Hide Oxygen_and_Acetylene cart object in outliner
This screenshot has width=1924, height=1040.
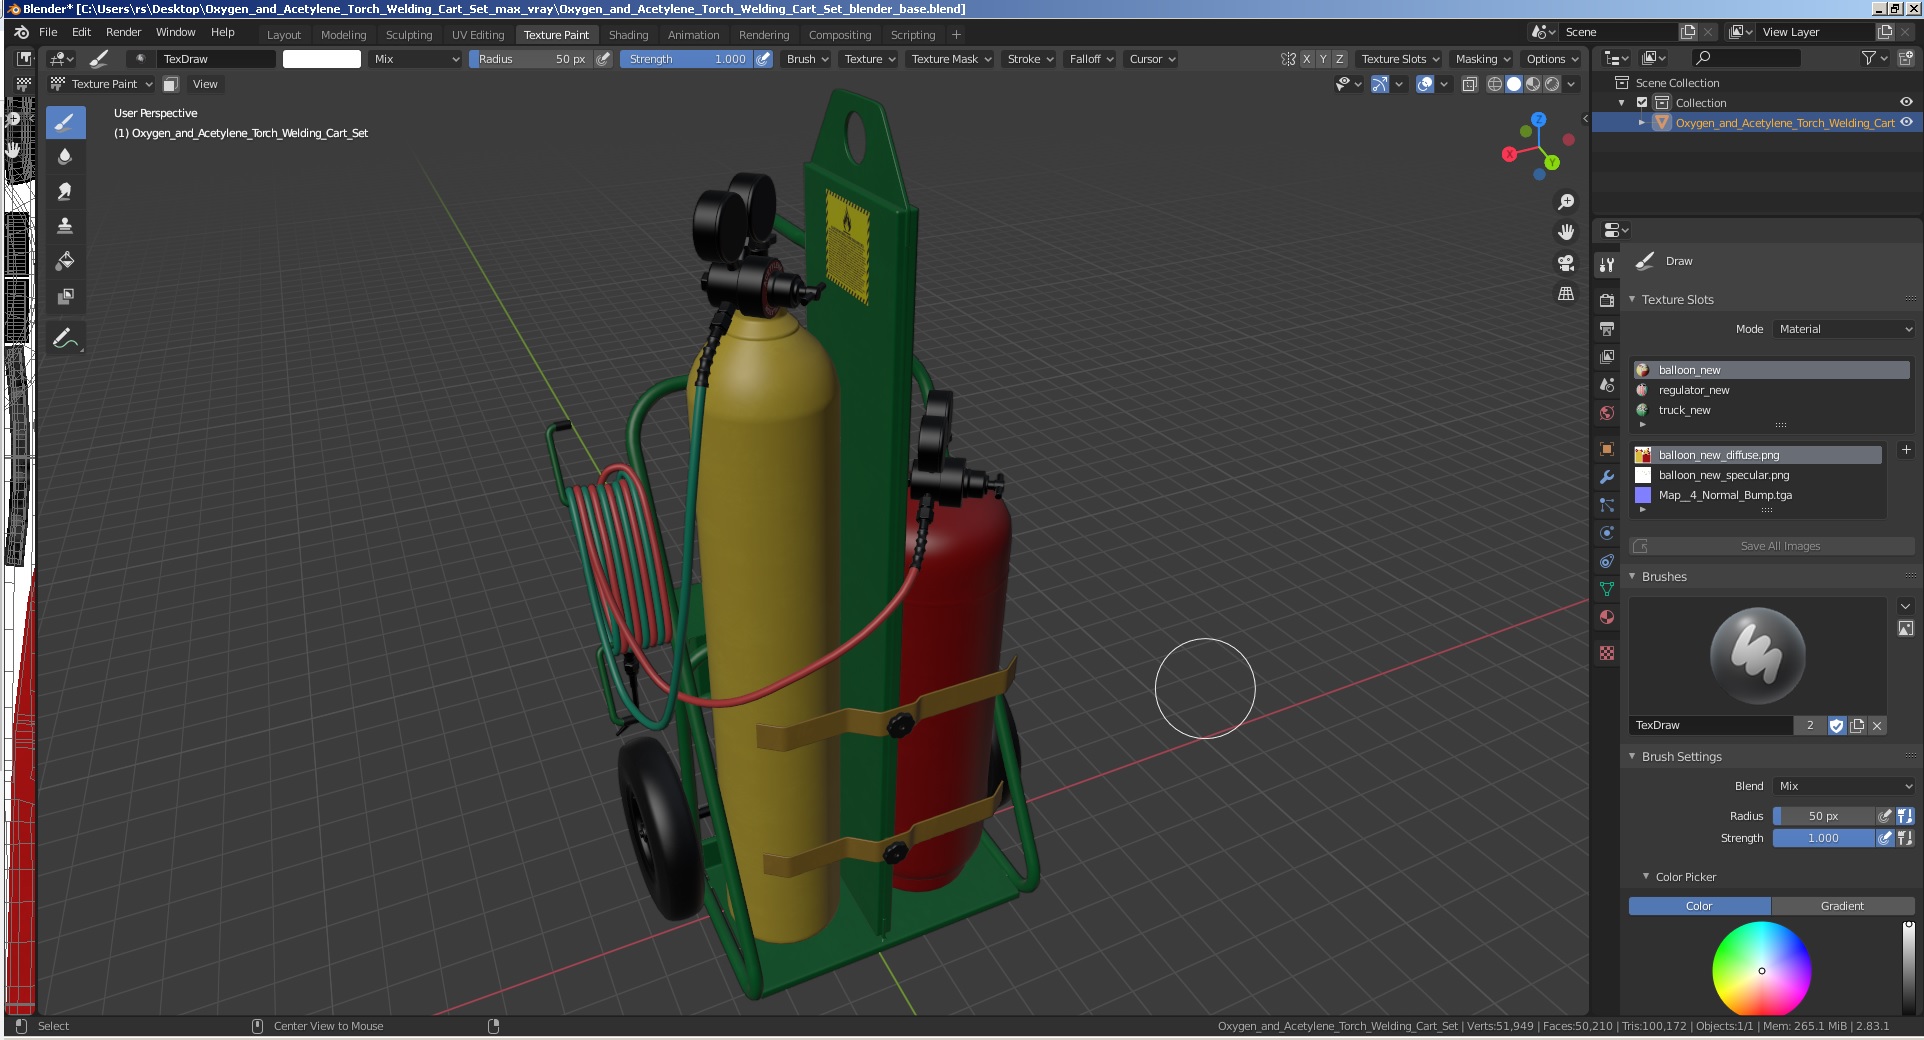point(1906,122)
